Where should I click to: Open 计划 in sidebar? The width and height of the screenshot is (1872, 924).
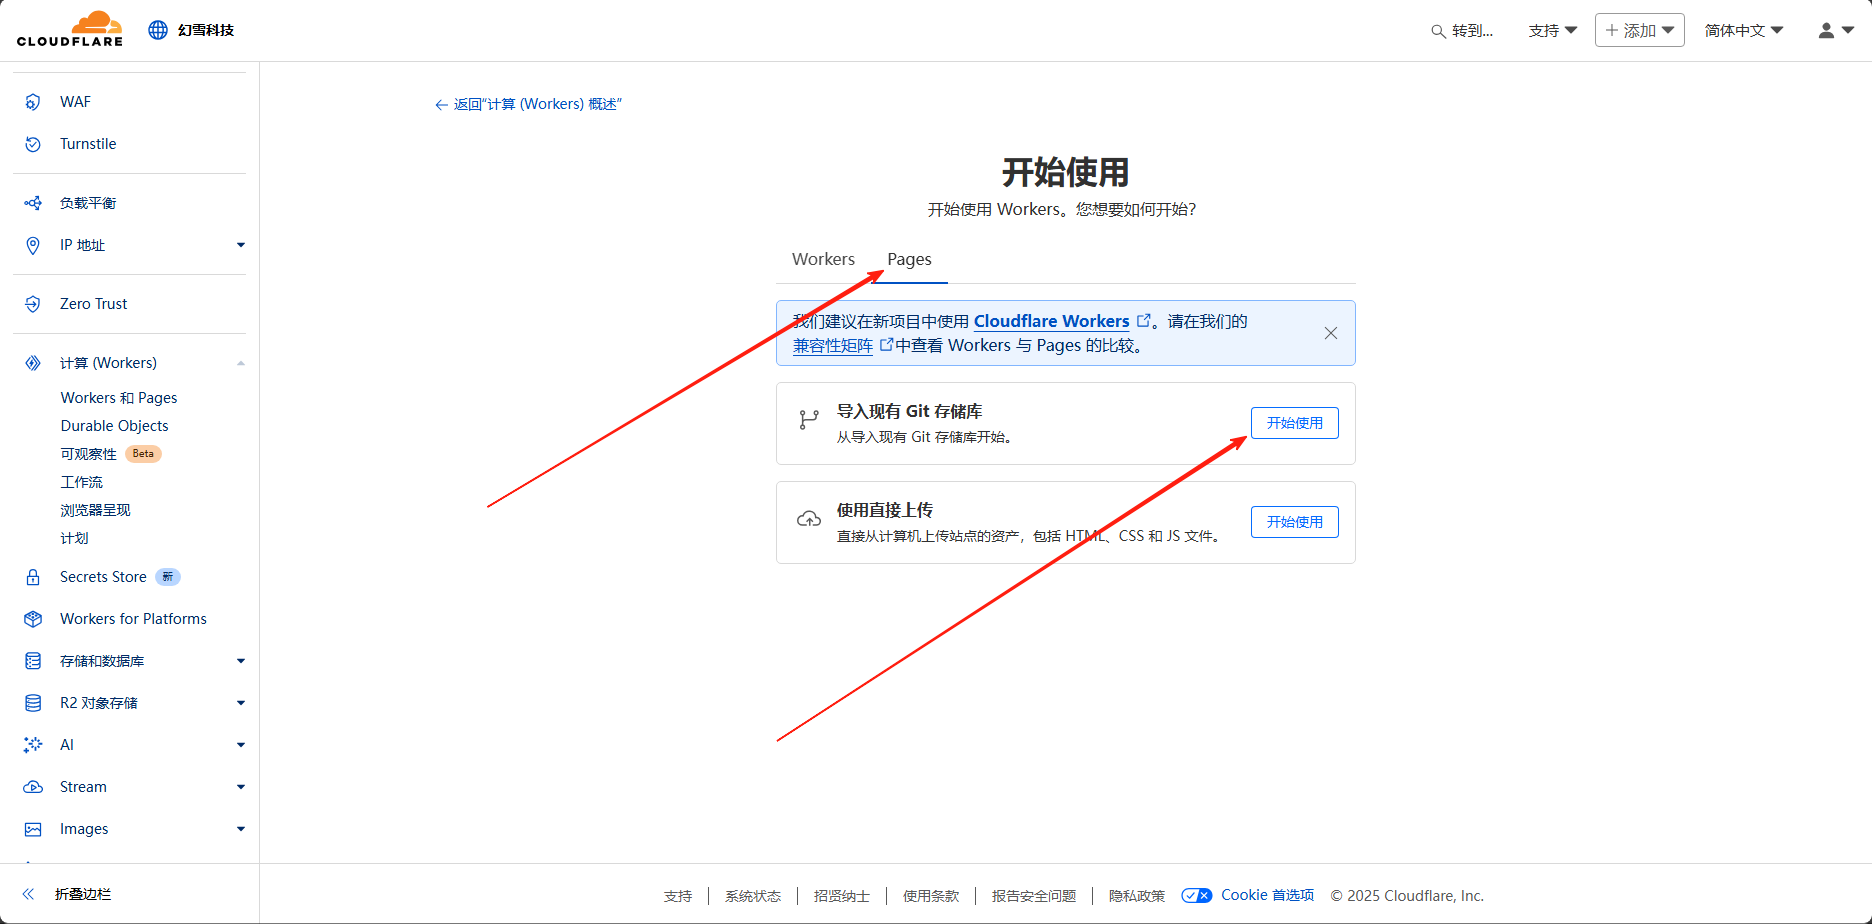pyautogui.click(x=74, y=538)
